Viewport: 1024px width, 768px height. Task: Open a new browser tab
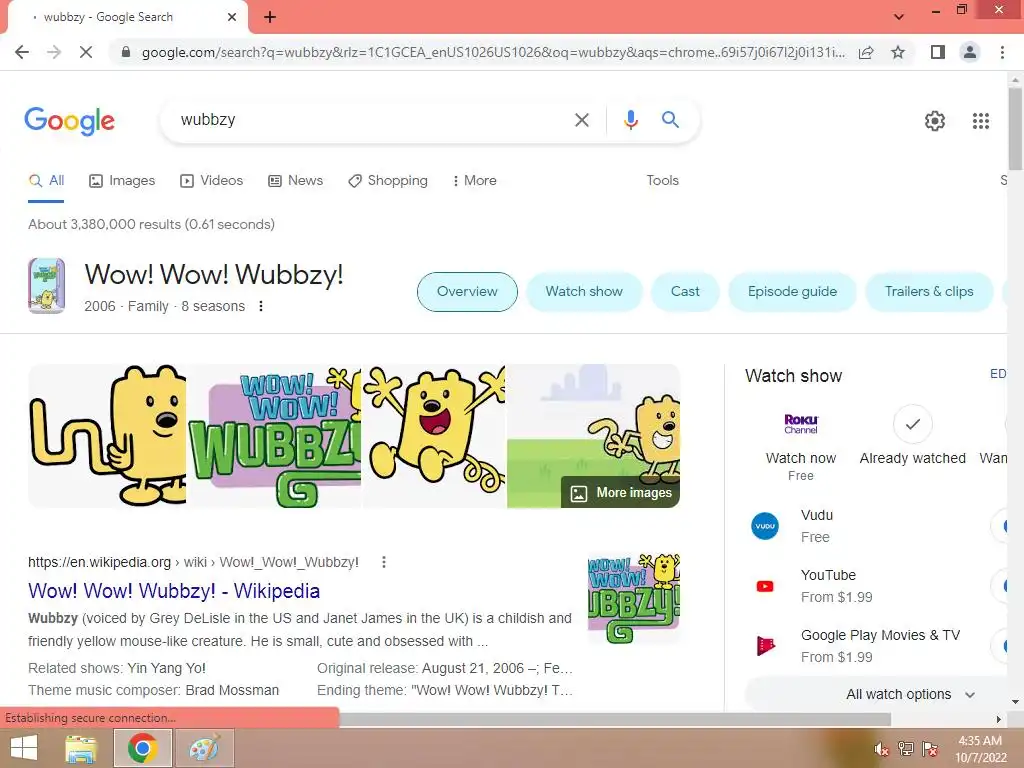(x=270, y=17)
